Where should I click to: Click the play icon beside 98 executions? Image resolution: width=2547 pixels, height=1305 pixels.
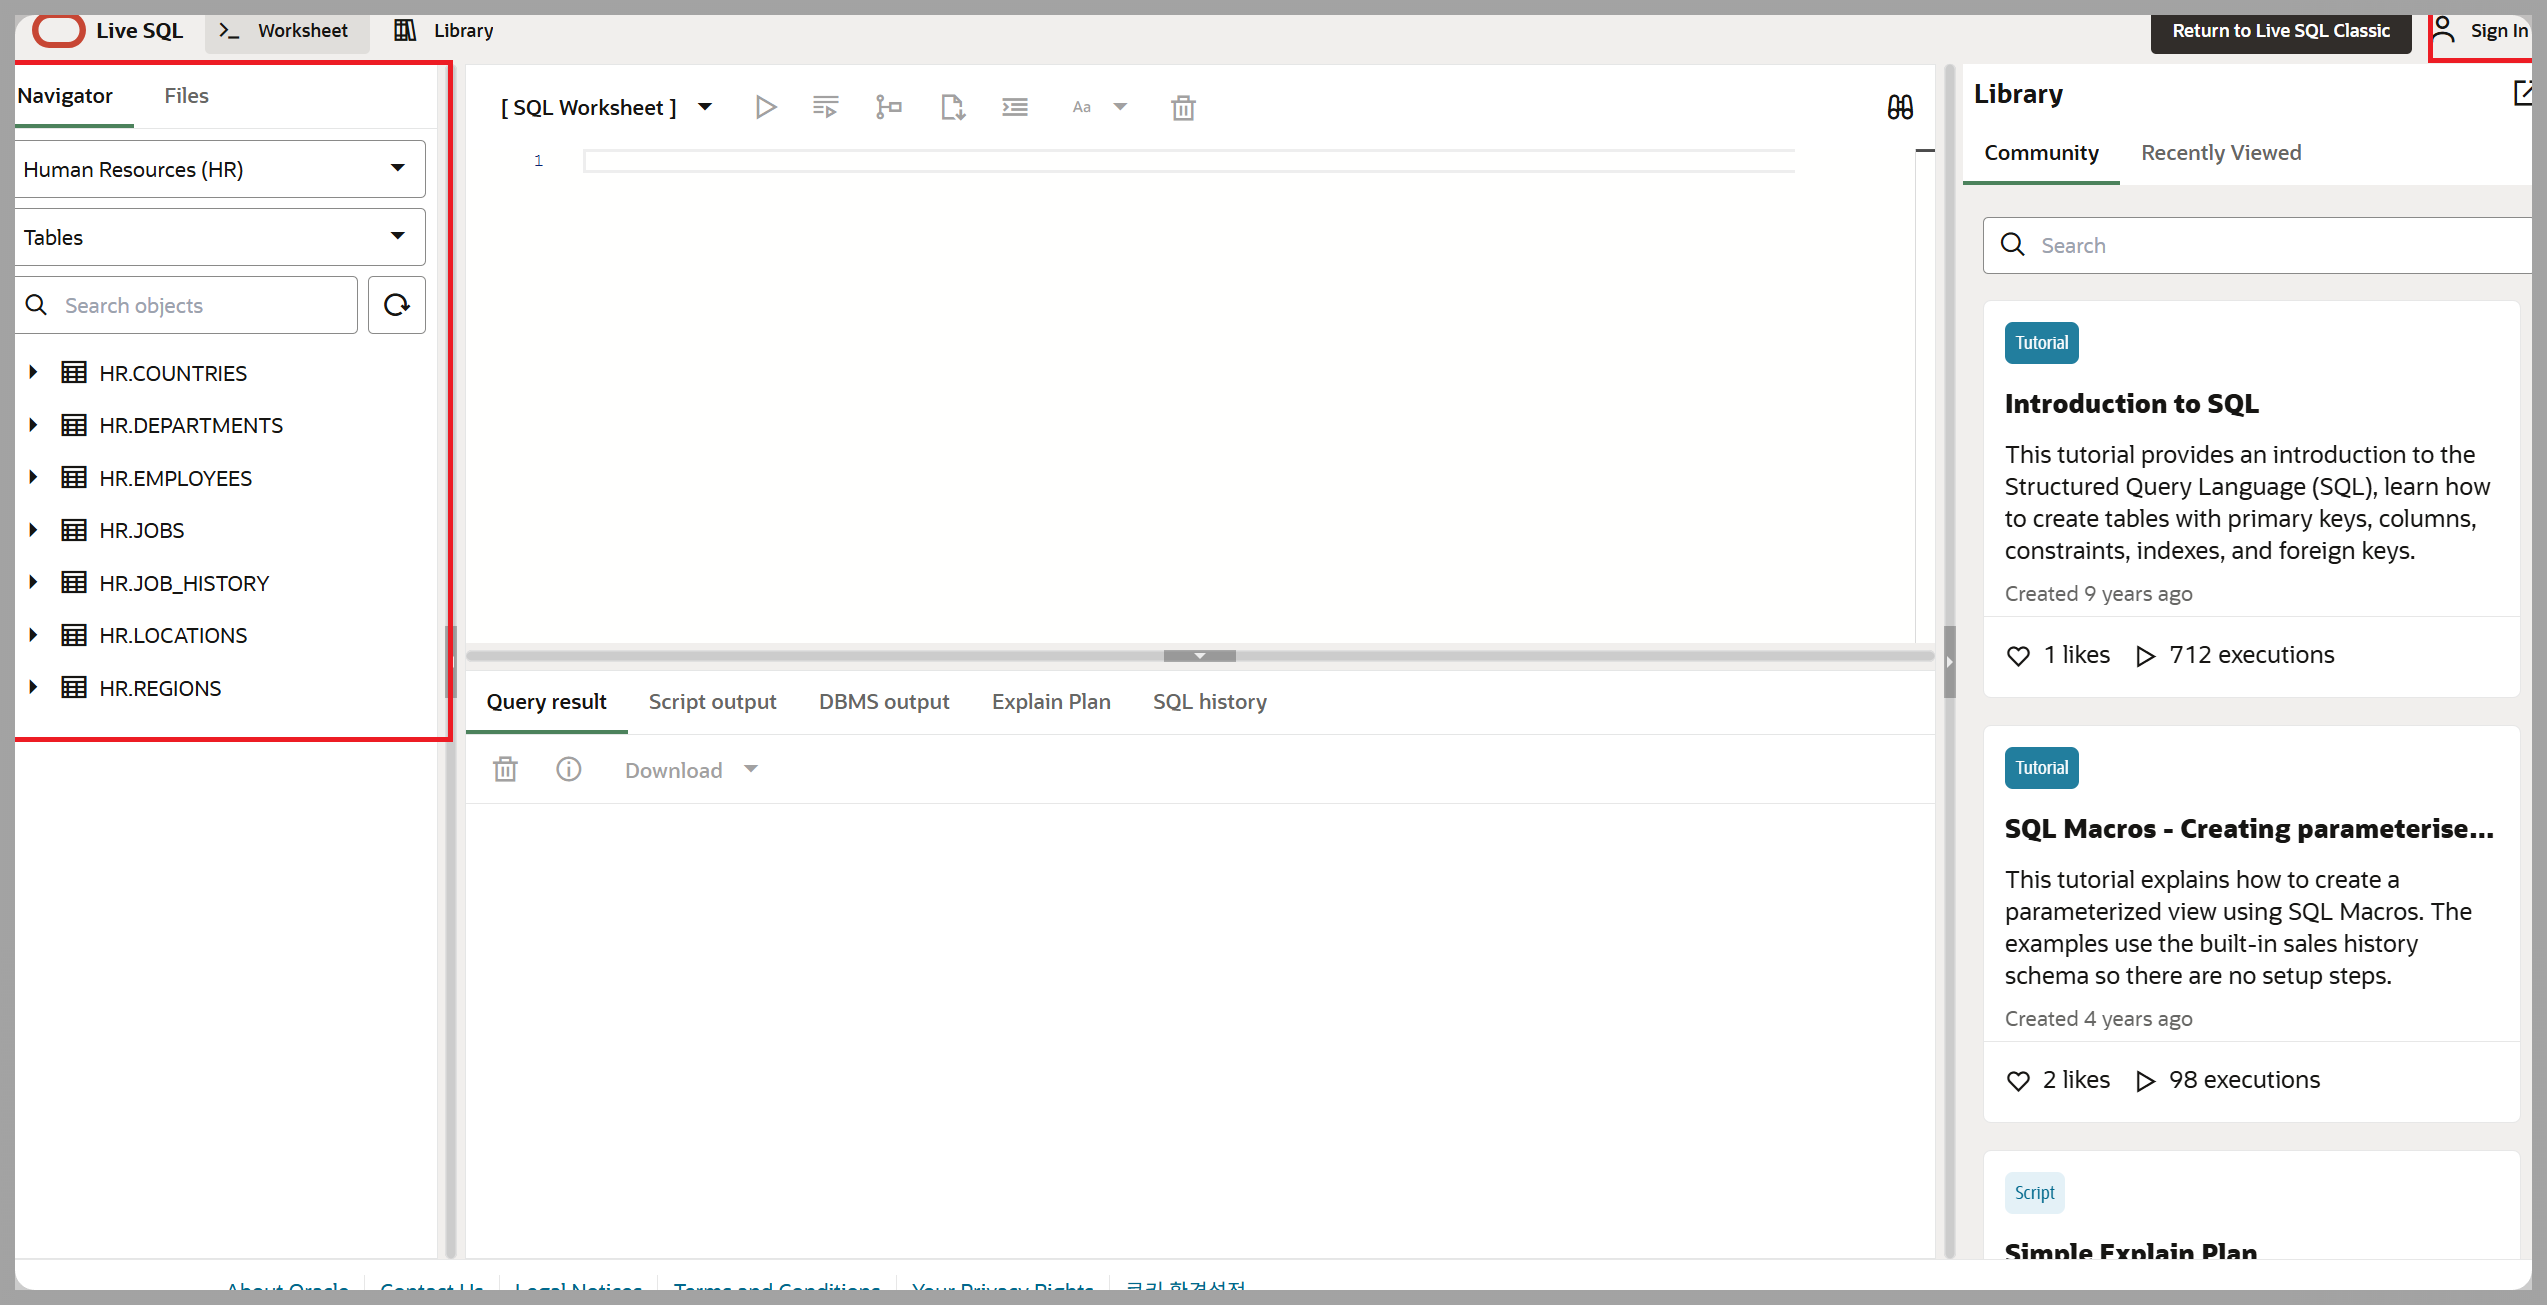[2145, 1081]
